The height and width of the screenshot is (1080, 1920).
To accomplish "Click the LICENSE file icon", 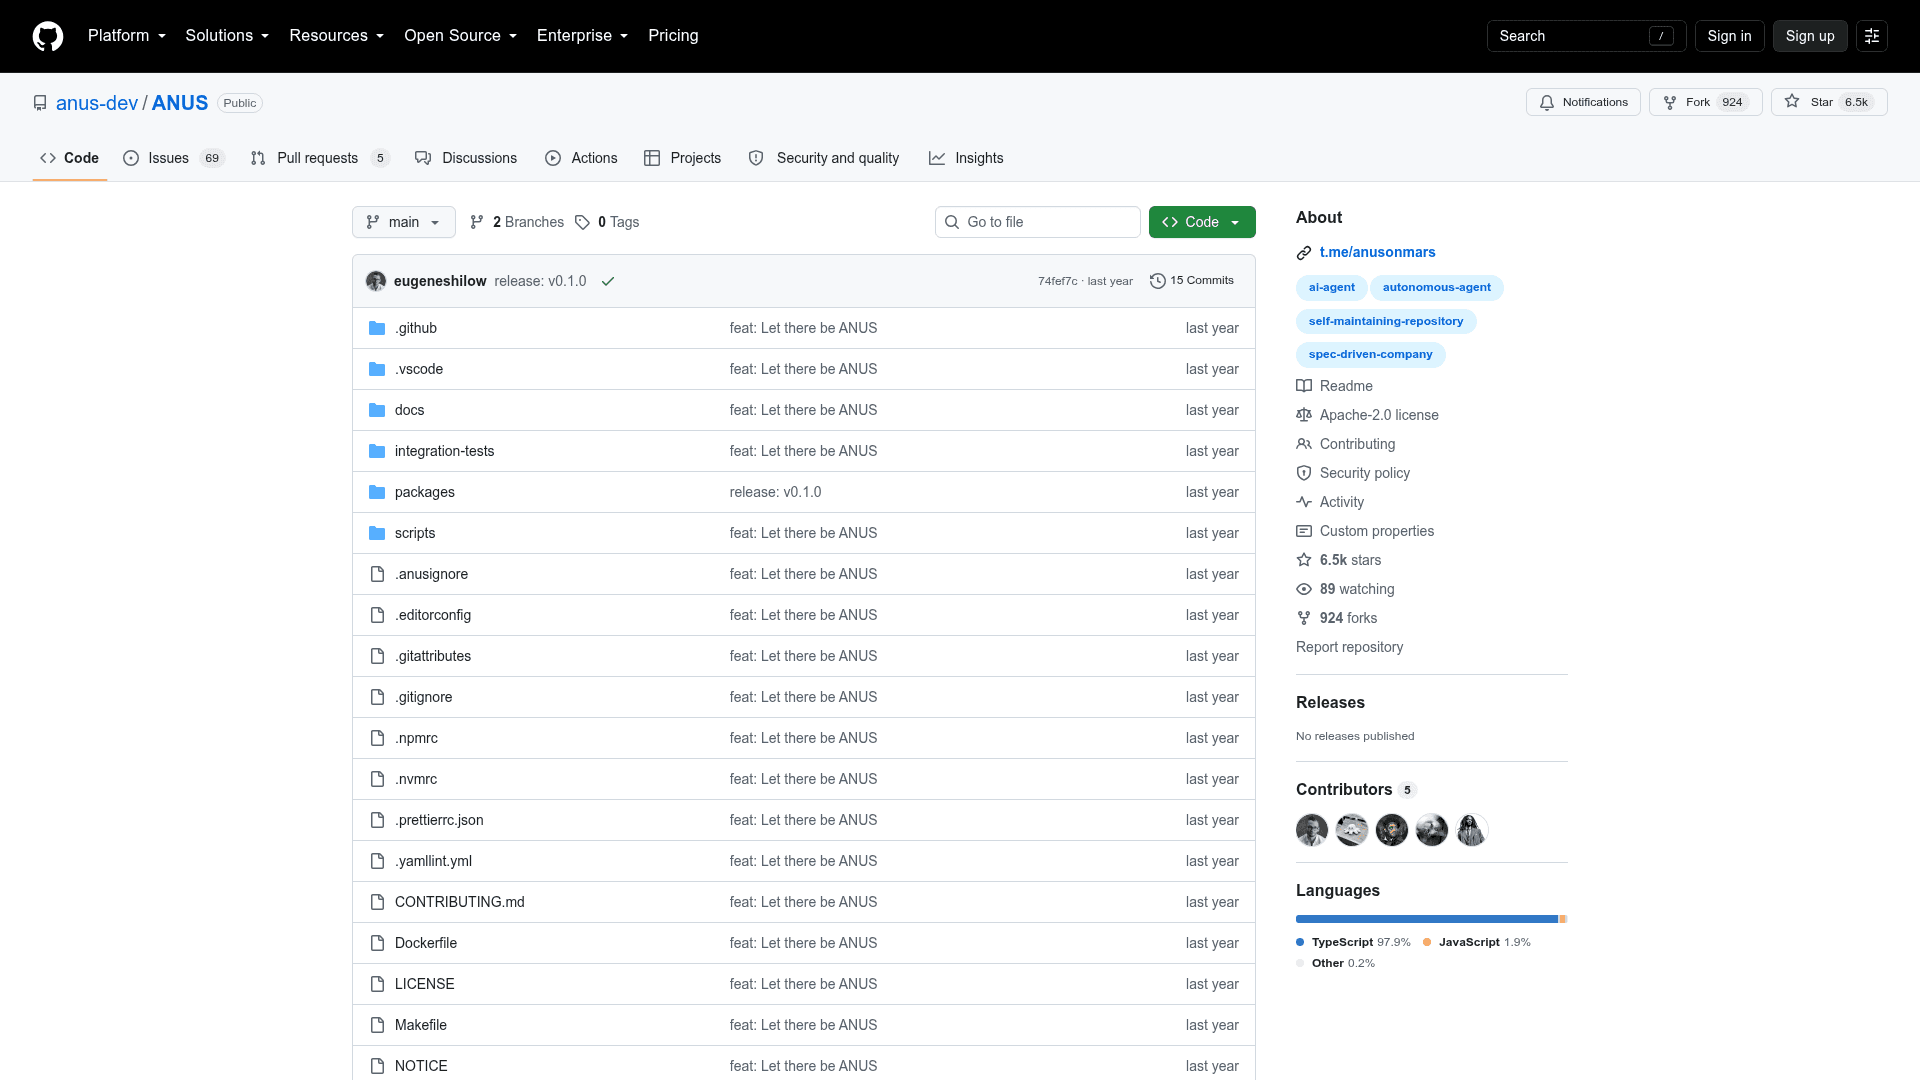I will point(377,984).
